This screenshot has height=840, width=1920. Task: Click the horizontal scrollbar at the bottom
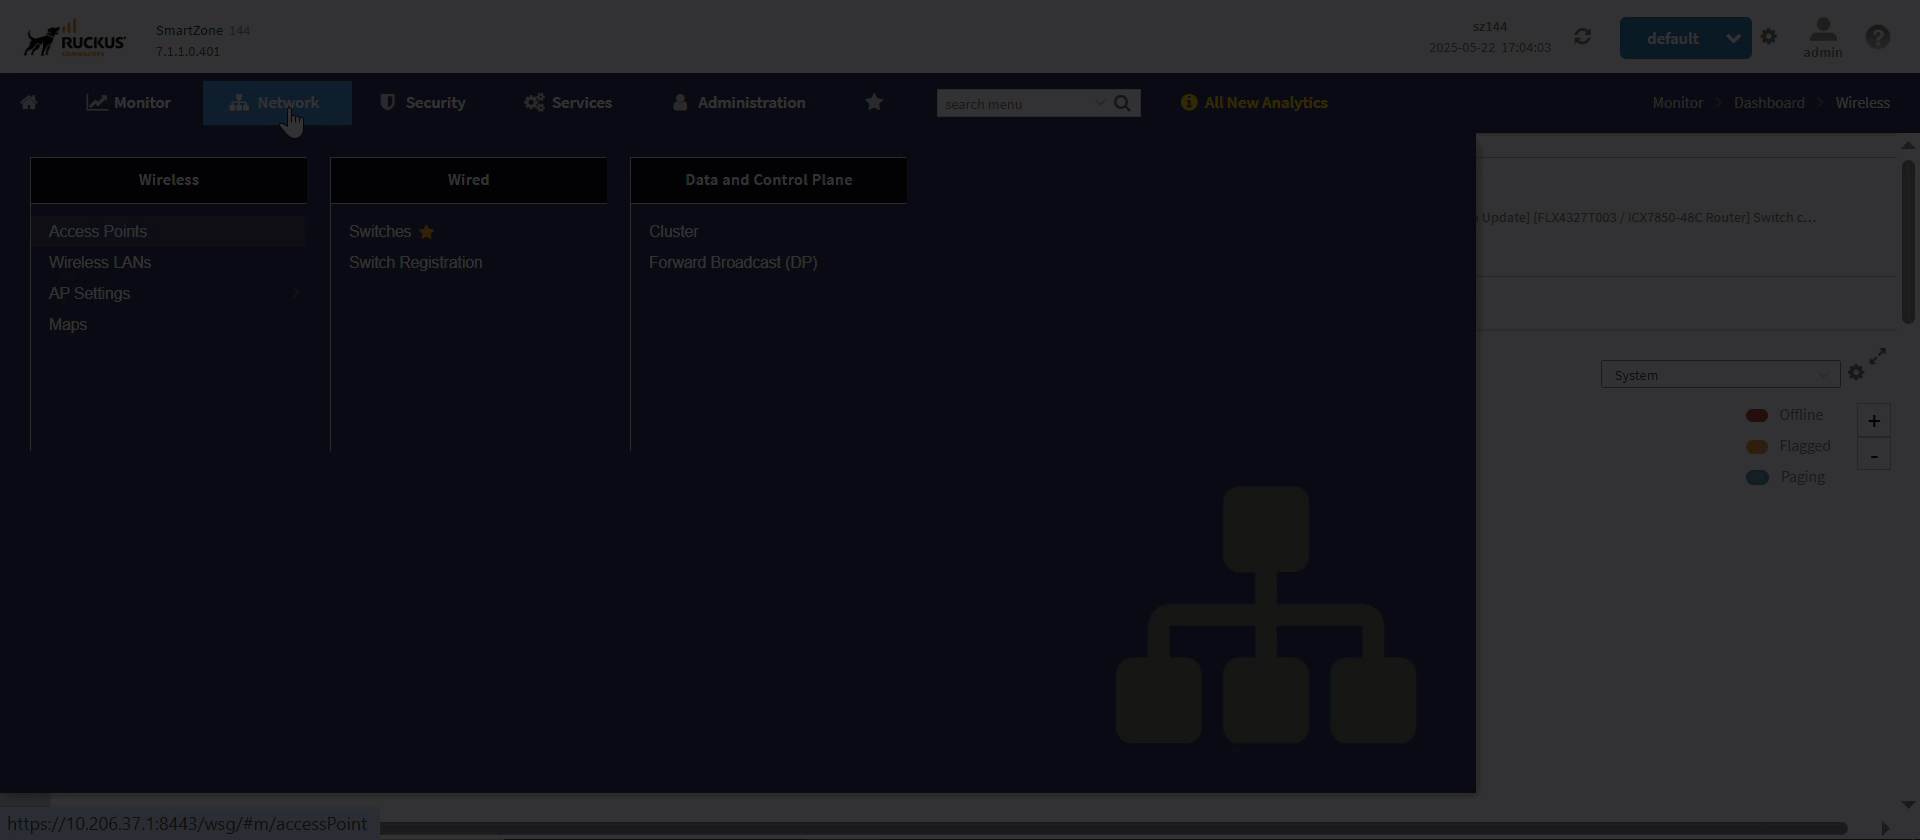coord(1112,828)
